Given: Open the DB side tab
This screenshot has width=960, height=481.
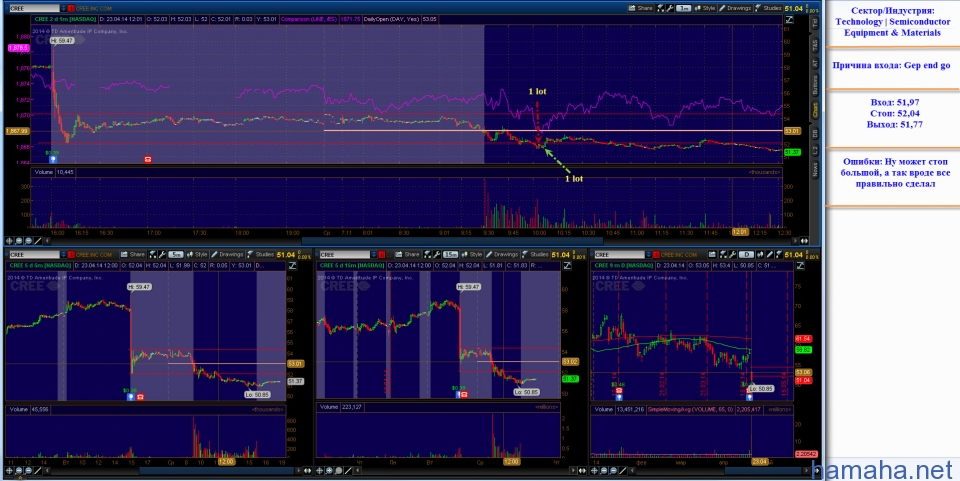Looking at the screenshot, I should coord(814,132).
